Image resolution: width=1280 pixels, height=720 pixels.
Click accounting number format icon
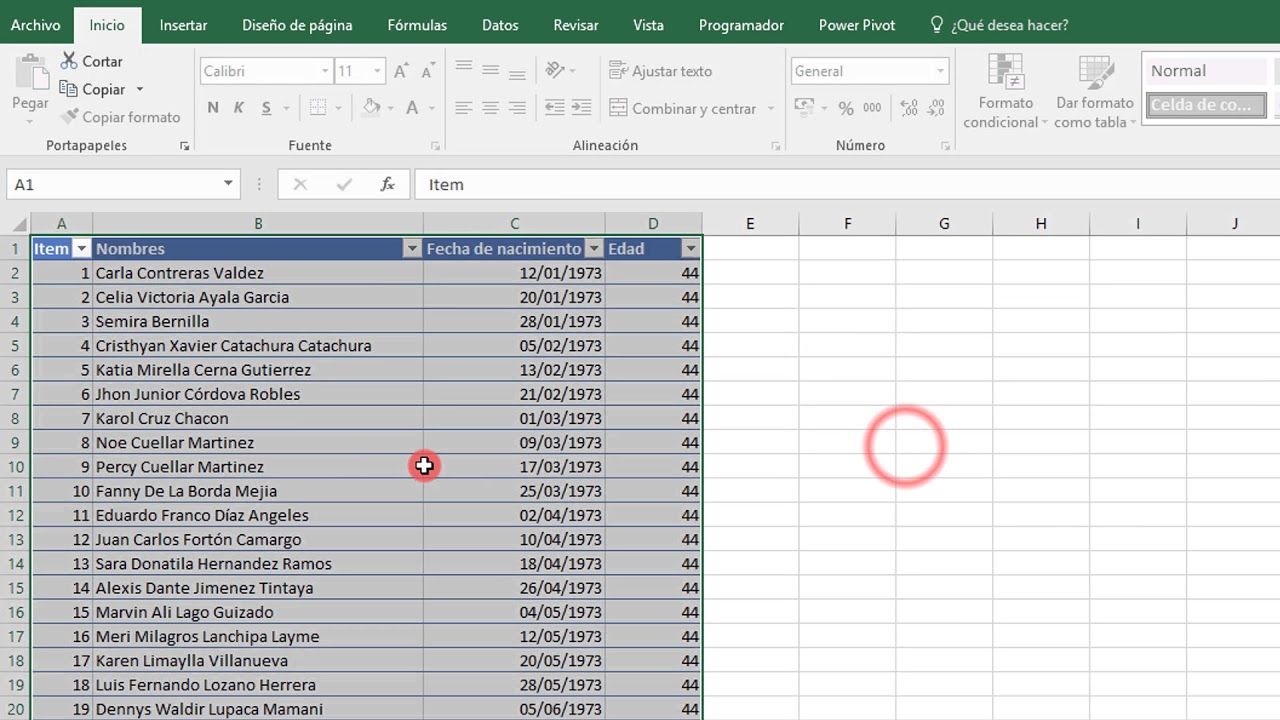point(803,108)
